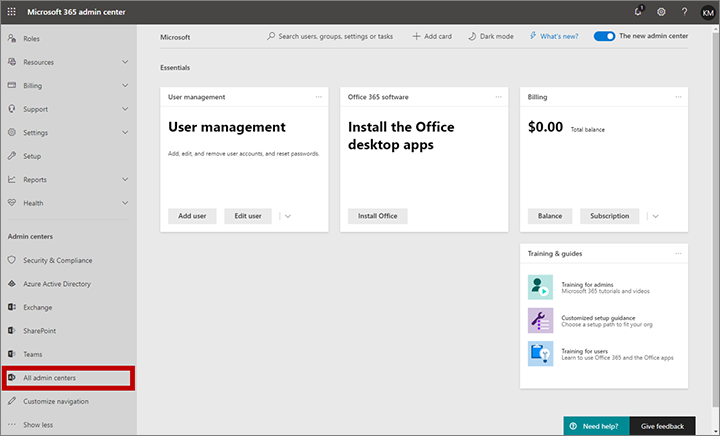Click the Dark mode moon icon
The width and height of the screenshot is (720, 436).
[x=472, y=36]
